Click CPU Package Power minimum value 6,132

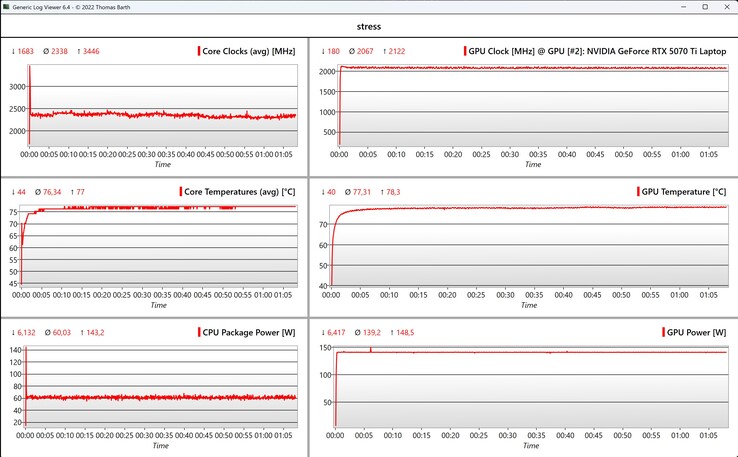click(26, 333)
